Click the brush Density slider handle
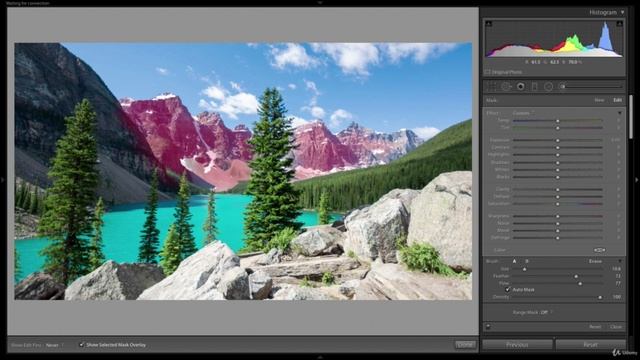 [x=600, y=297]
